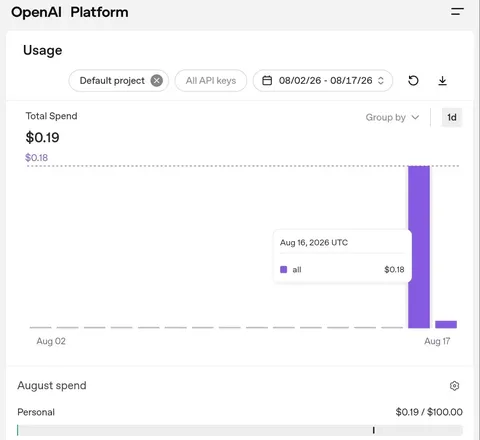
Task: Open the All API keys filter
Action: (211, 81)
